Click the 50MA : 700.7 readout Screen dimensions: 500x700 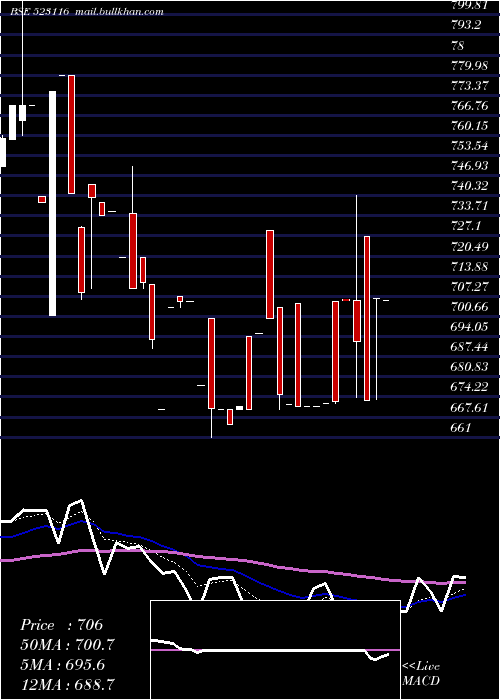click(68, 645)
